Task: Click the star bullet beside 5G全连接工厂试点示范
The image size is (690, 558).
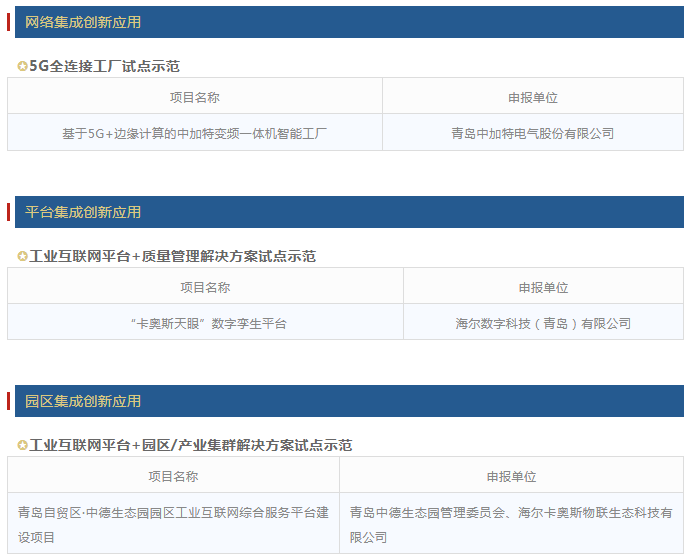Action: [22, 66]
